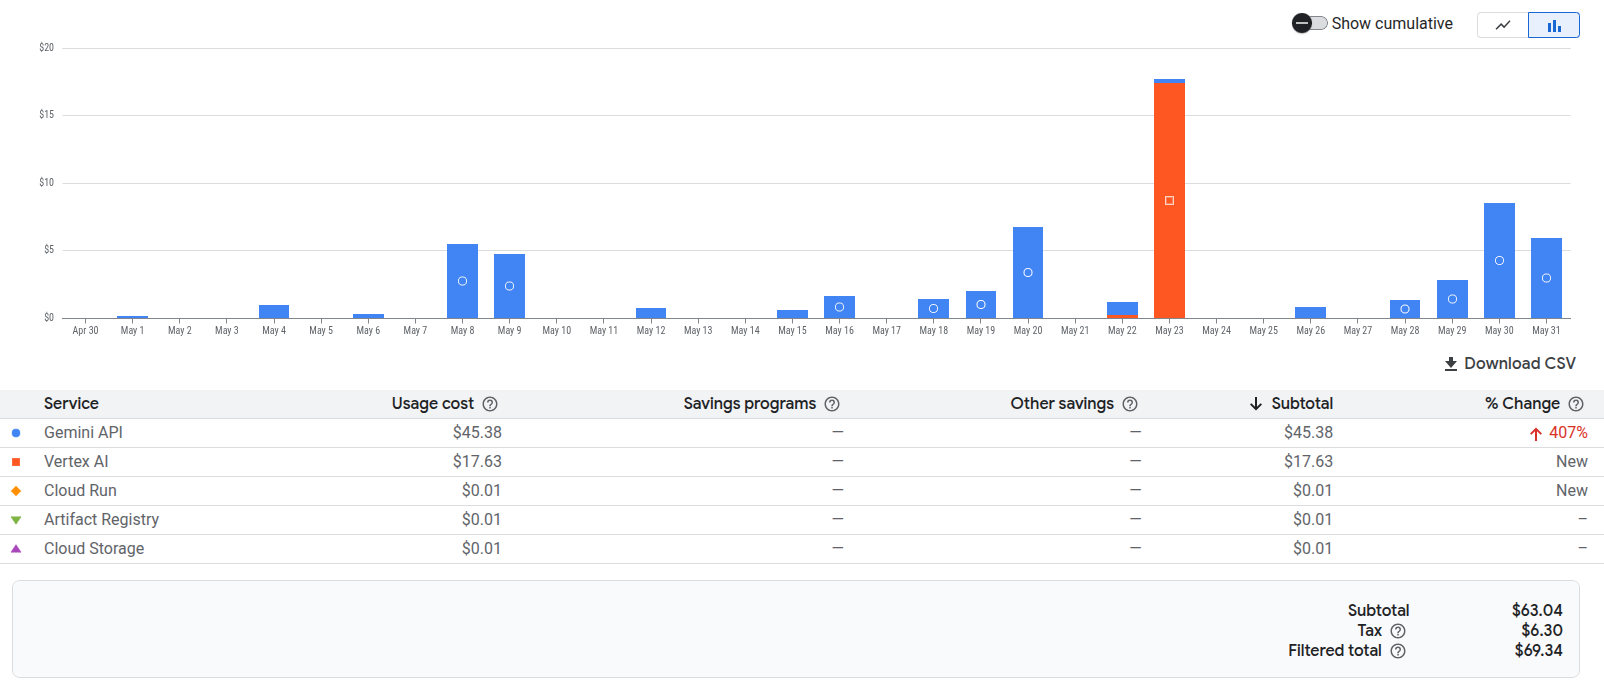Click the Filtered total amount $69.34
The height and width of the screenshot is (686, 1604).
[x=1538, y=651]
